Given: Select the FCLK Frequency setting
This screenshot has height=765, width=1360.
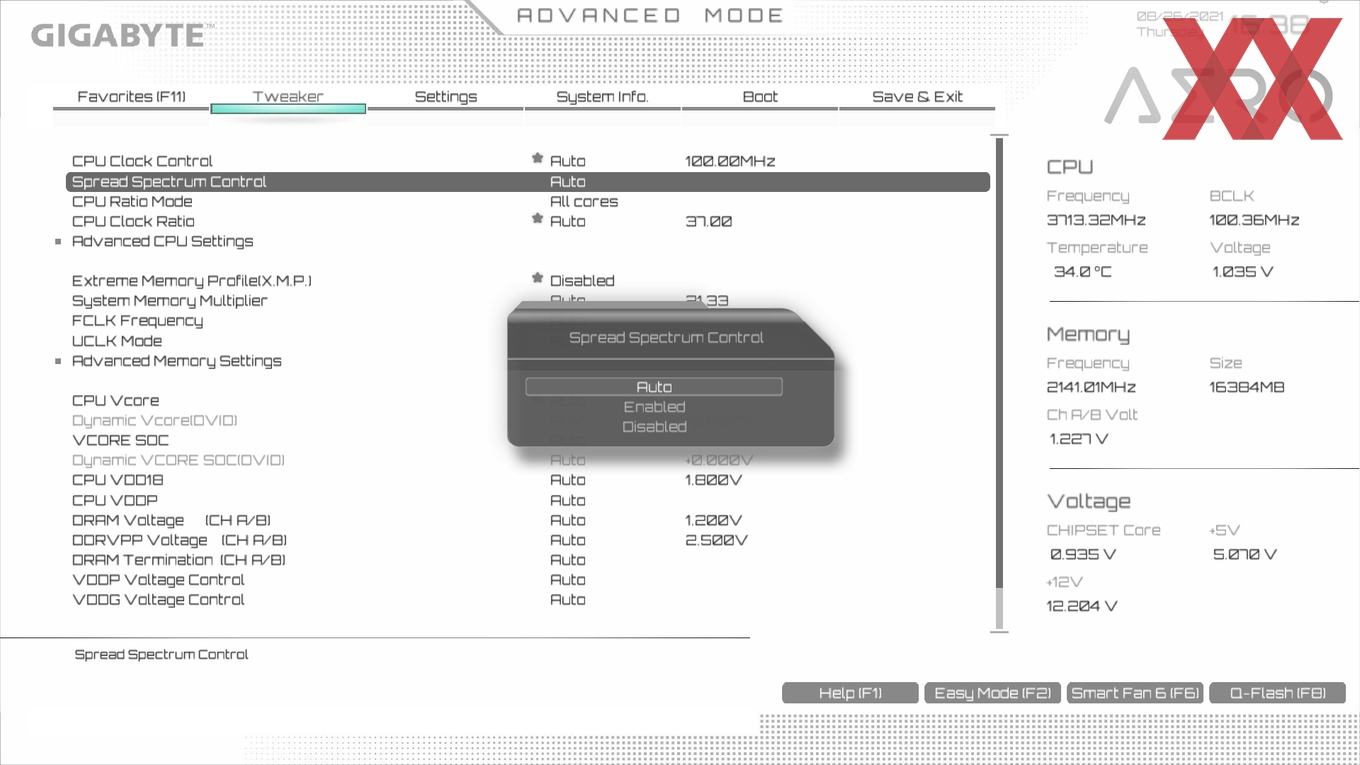Looking at the screenshot, I should tap(137, 321).
